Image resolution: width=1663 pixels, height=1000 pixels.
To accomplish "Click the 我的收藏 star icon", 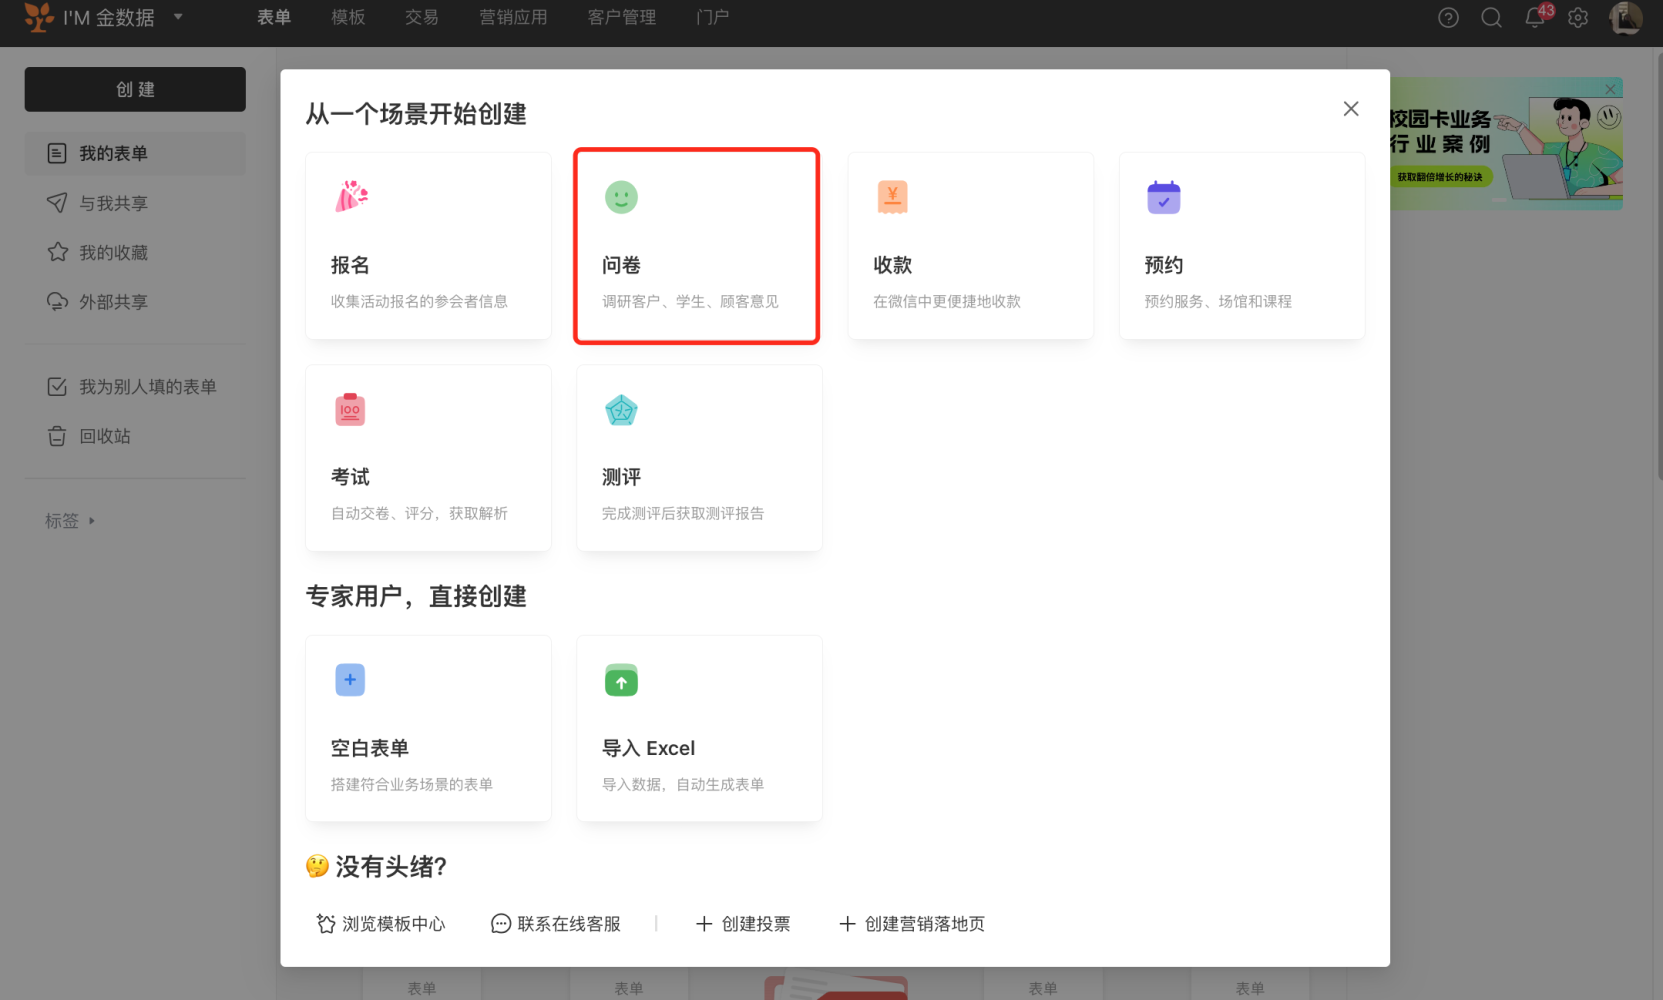I will (57, 252).
